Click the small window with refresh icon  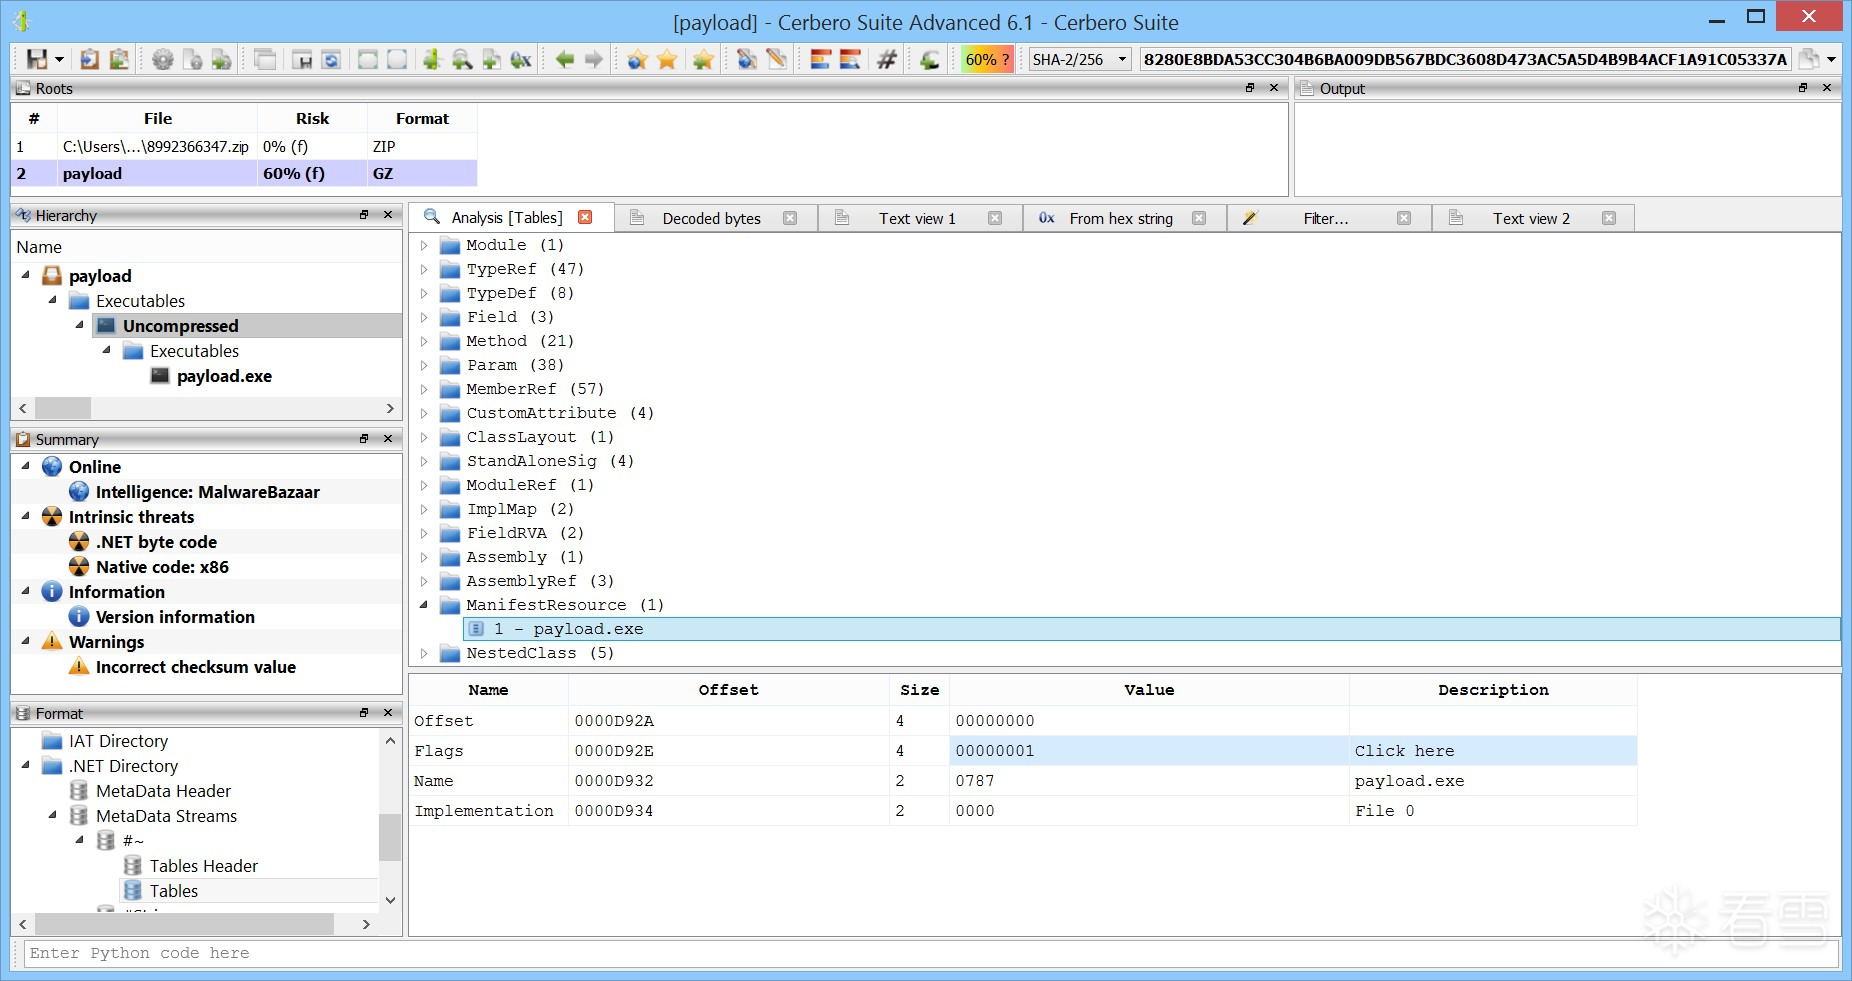pos(331,60)
